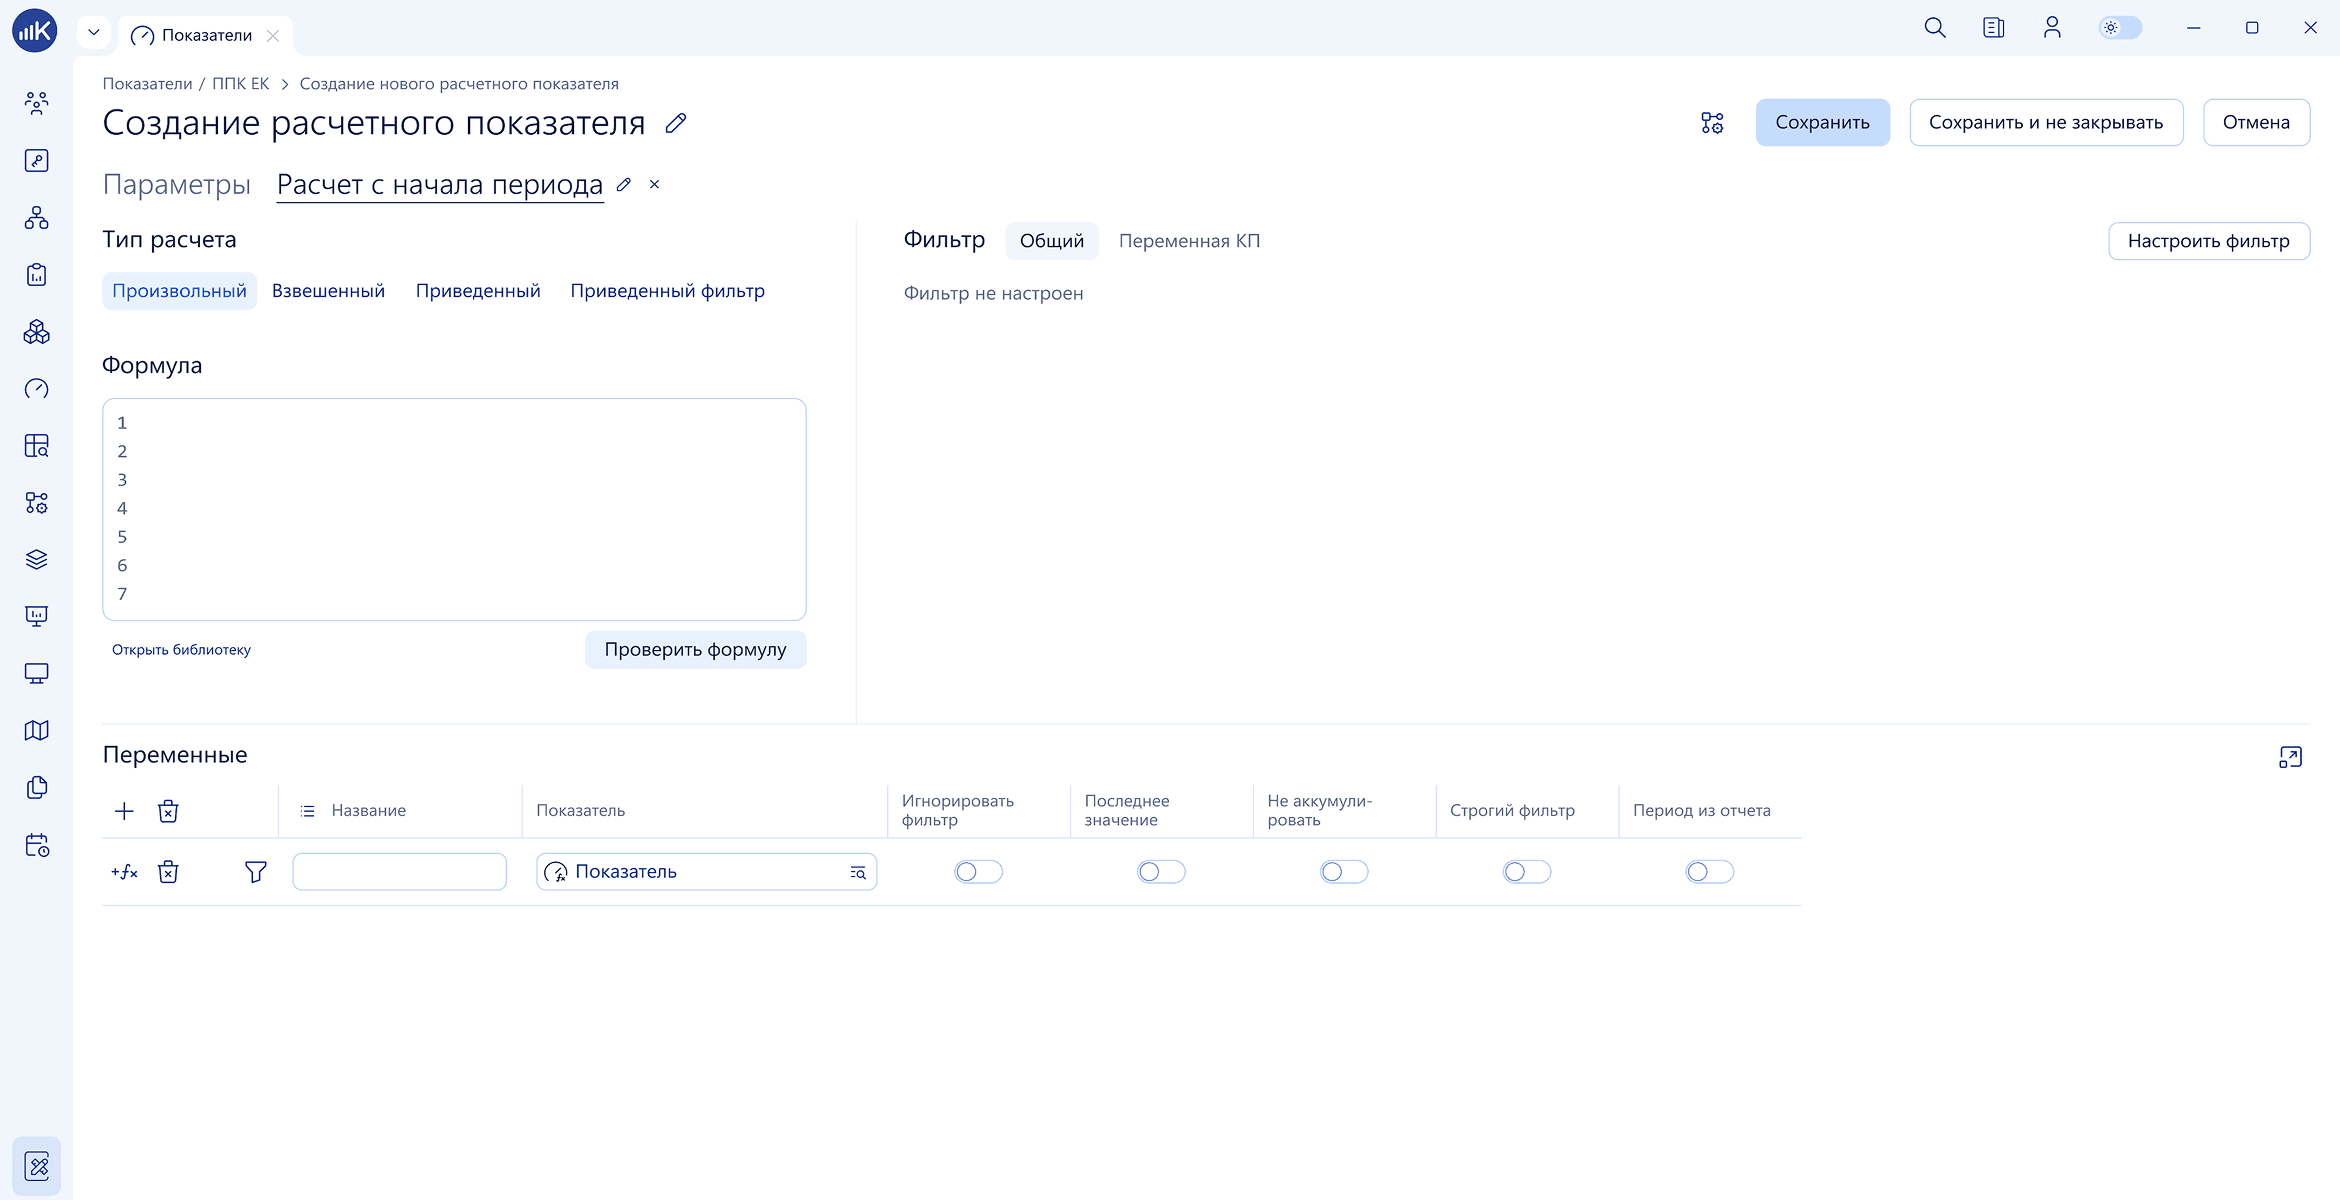2340x1200 pixels.
Task: Toggle the light/dark theme switch
Action: coord(2120,28)
